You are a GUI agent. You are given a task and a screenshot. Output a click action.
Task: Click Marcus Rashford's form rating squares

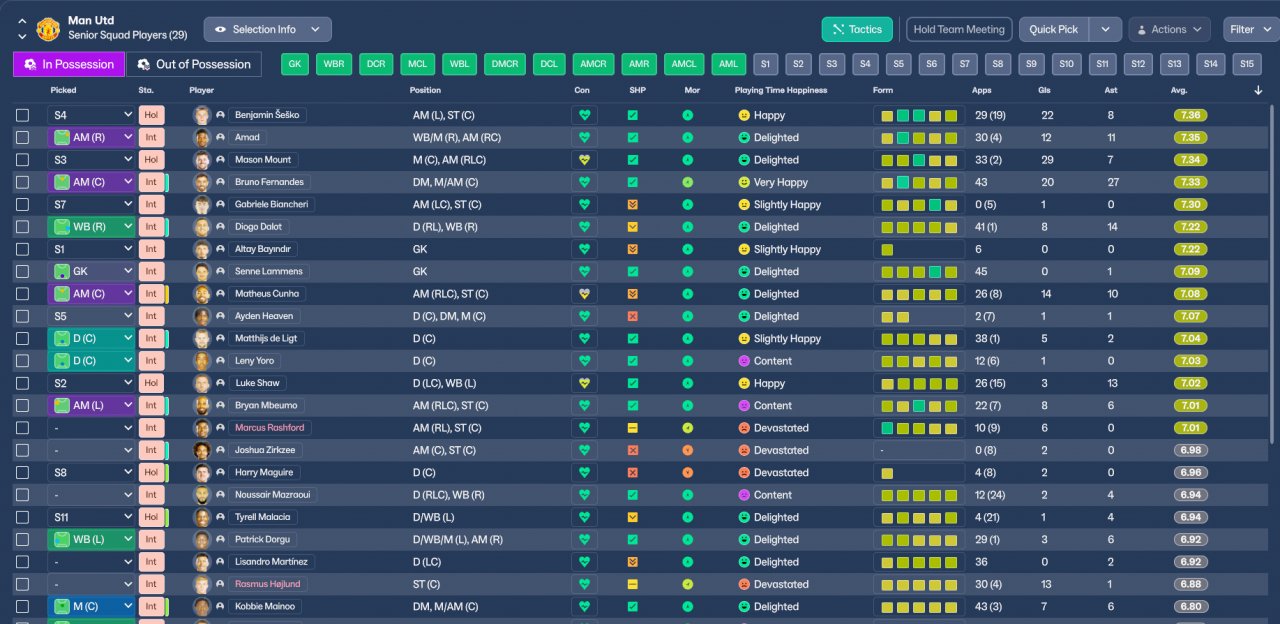coord(918,428)
